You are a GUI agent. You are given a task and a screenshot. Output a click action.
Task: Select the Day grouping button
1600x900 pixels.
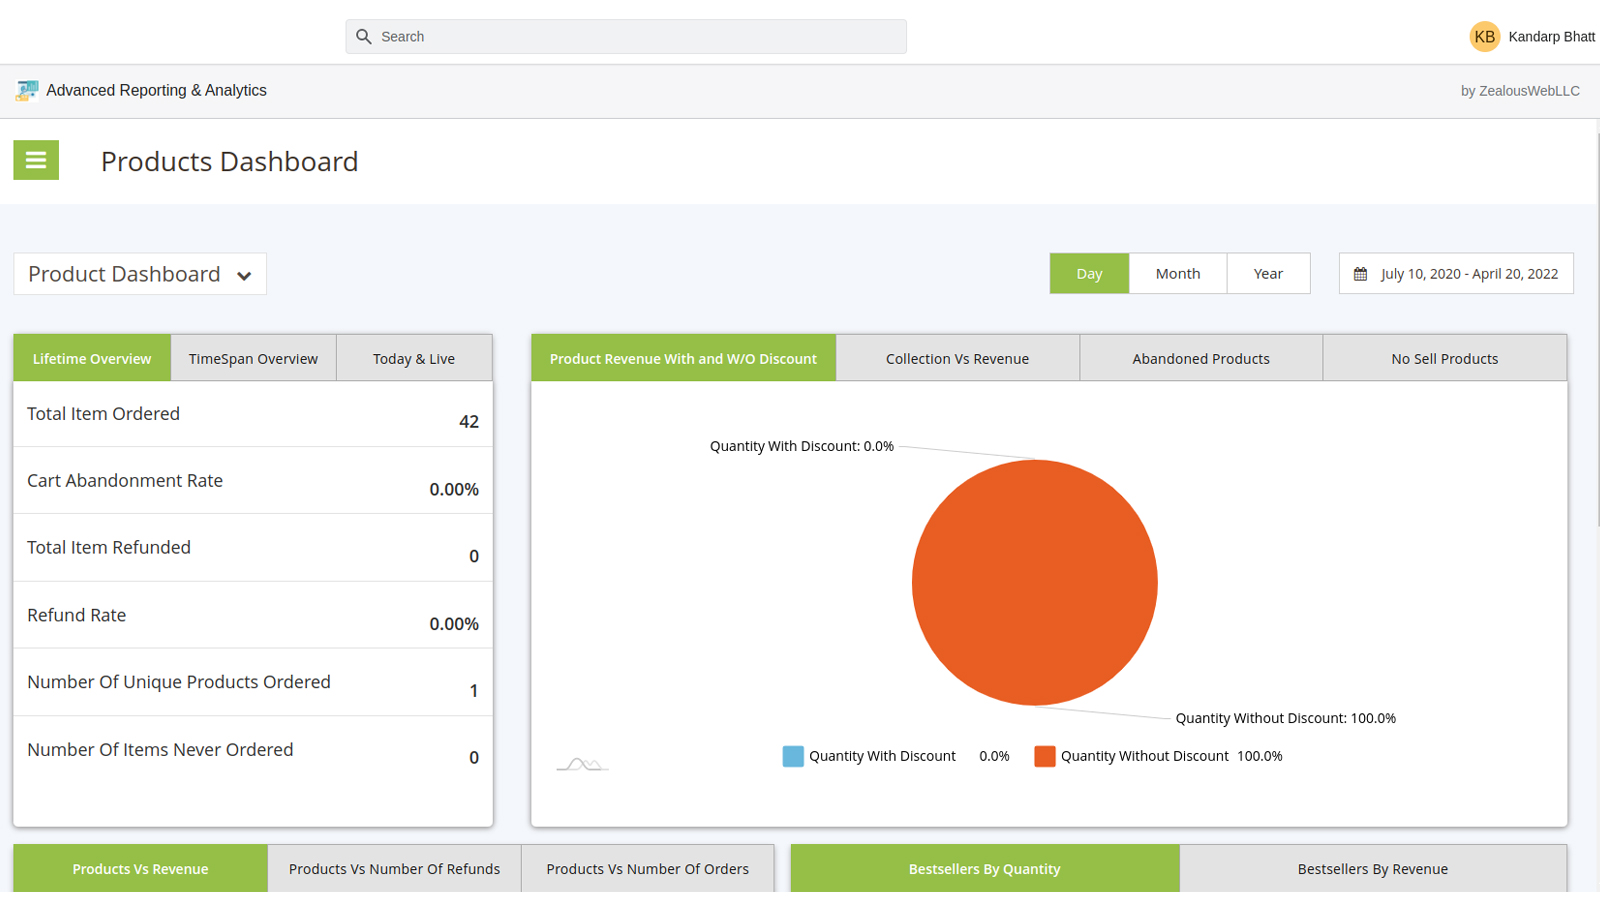pyautogui.click(x=1089, y=274)
